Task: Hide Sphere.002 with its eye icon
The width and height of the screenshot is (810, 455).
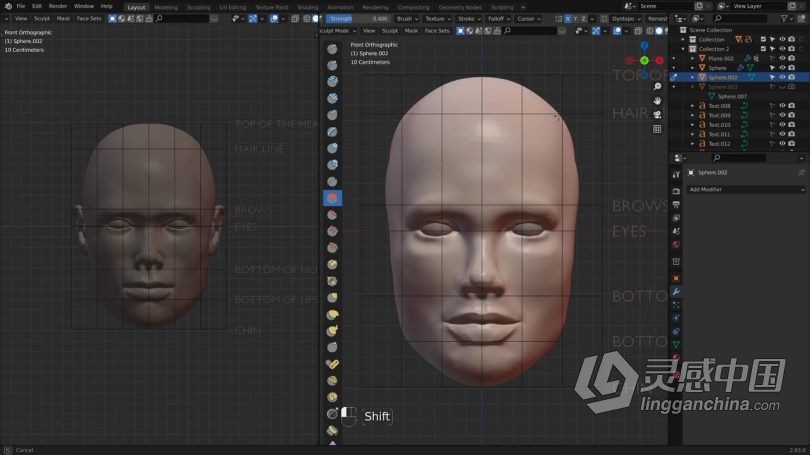Action: pos(782,77)
